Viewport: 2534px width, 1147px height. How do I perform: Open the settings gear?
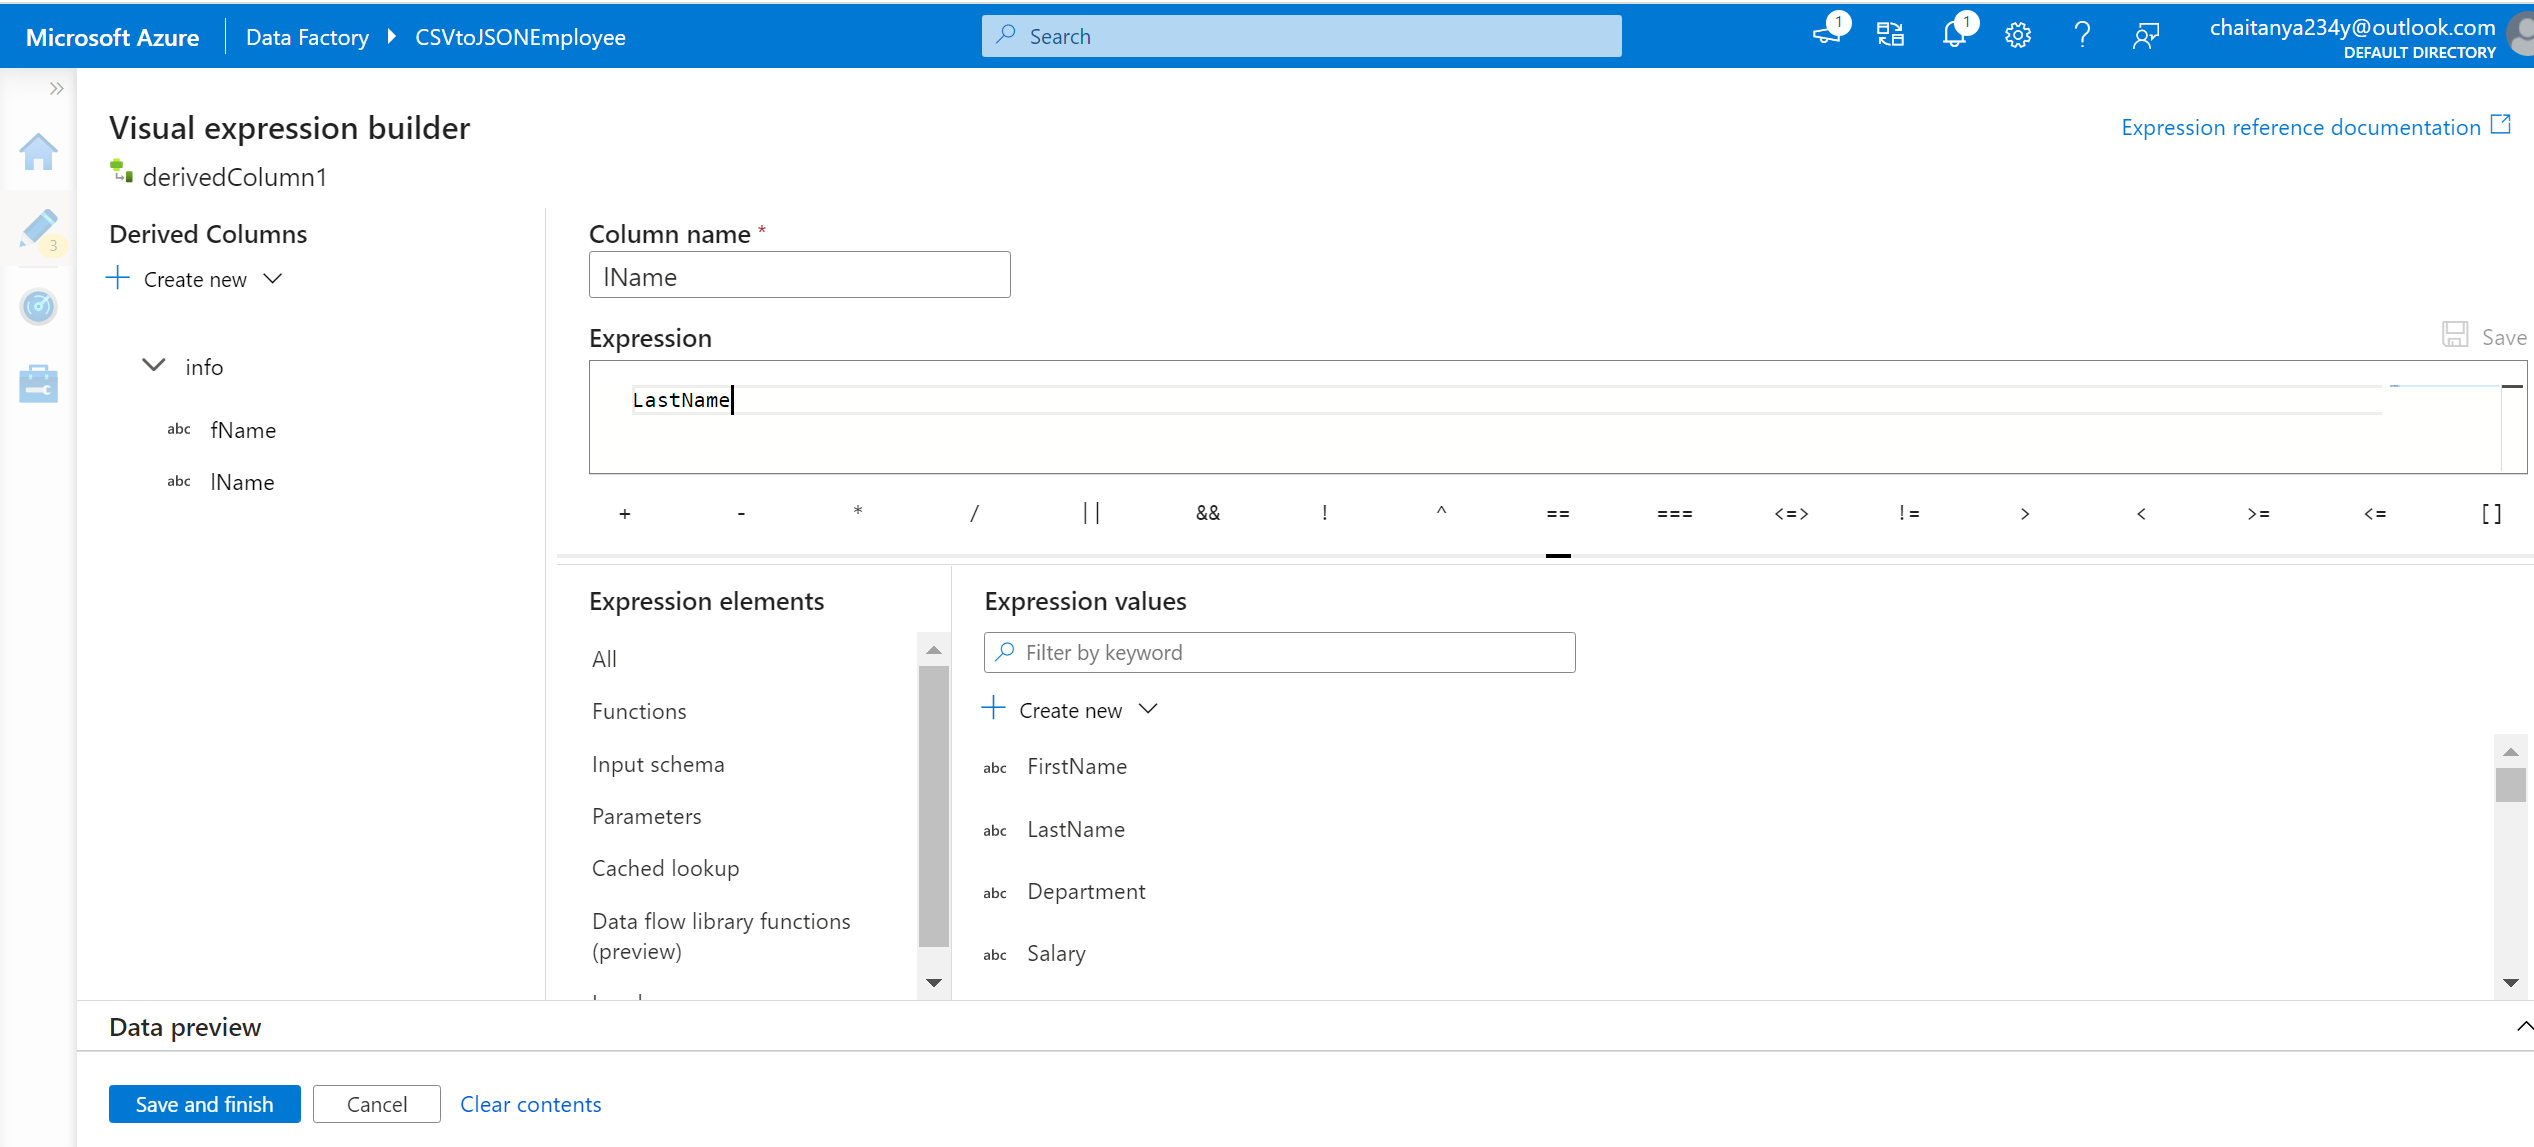(x=2018, y=36)
